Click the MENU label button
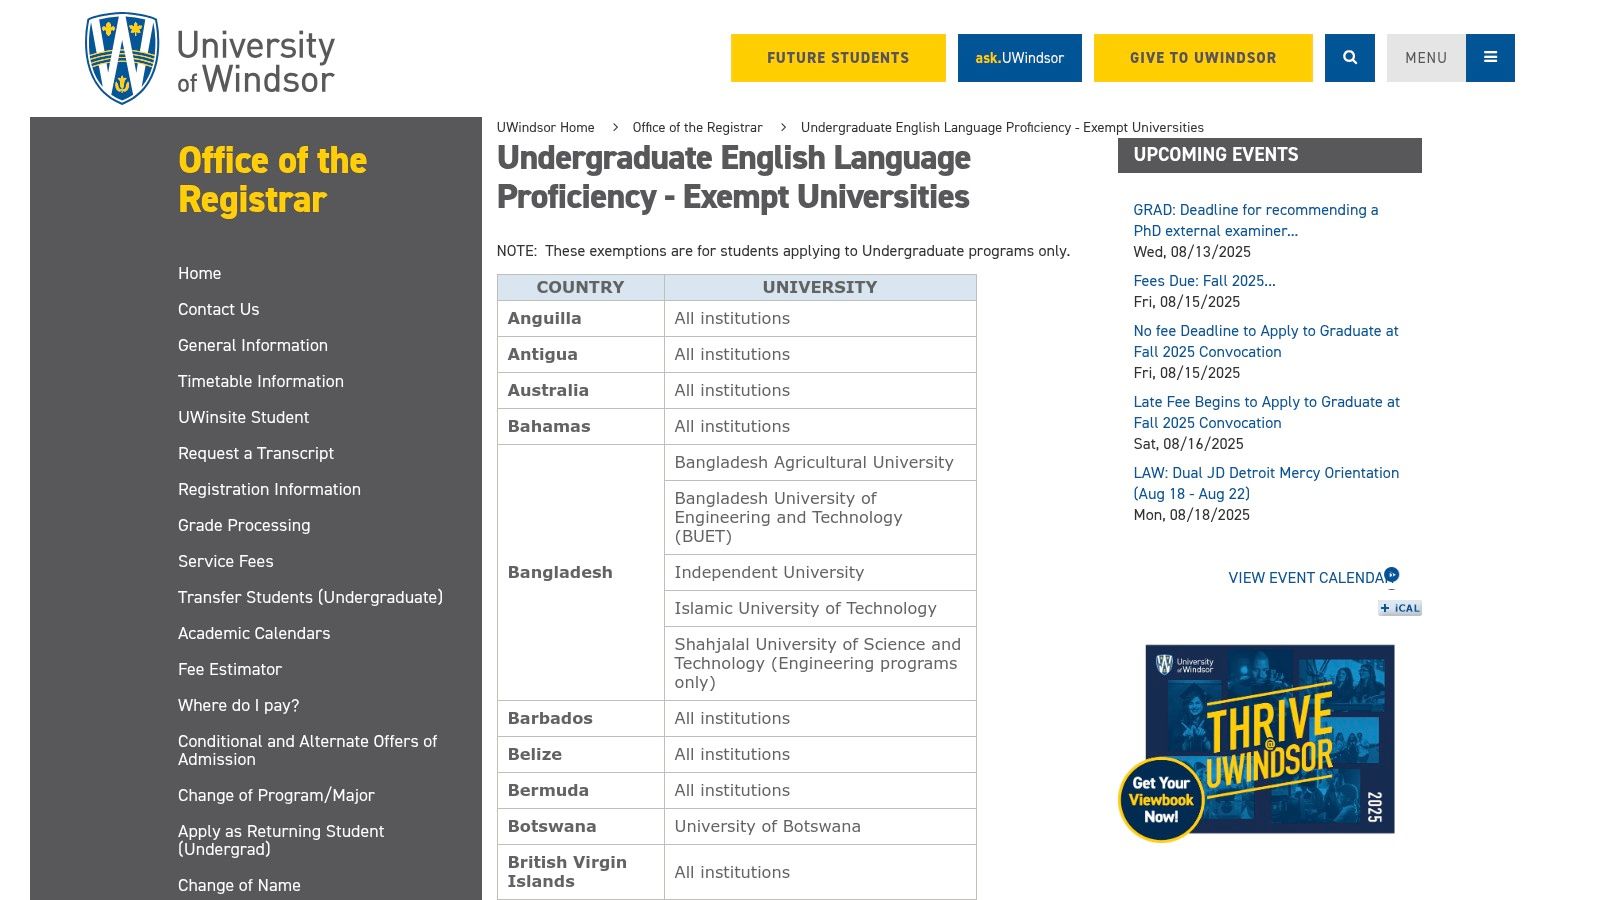 pyautogui.click(x=1426, y=58)
